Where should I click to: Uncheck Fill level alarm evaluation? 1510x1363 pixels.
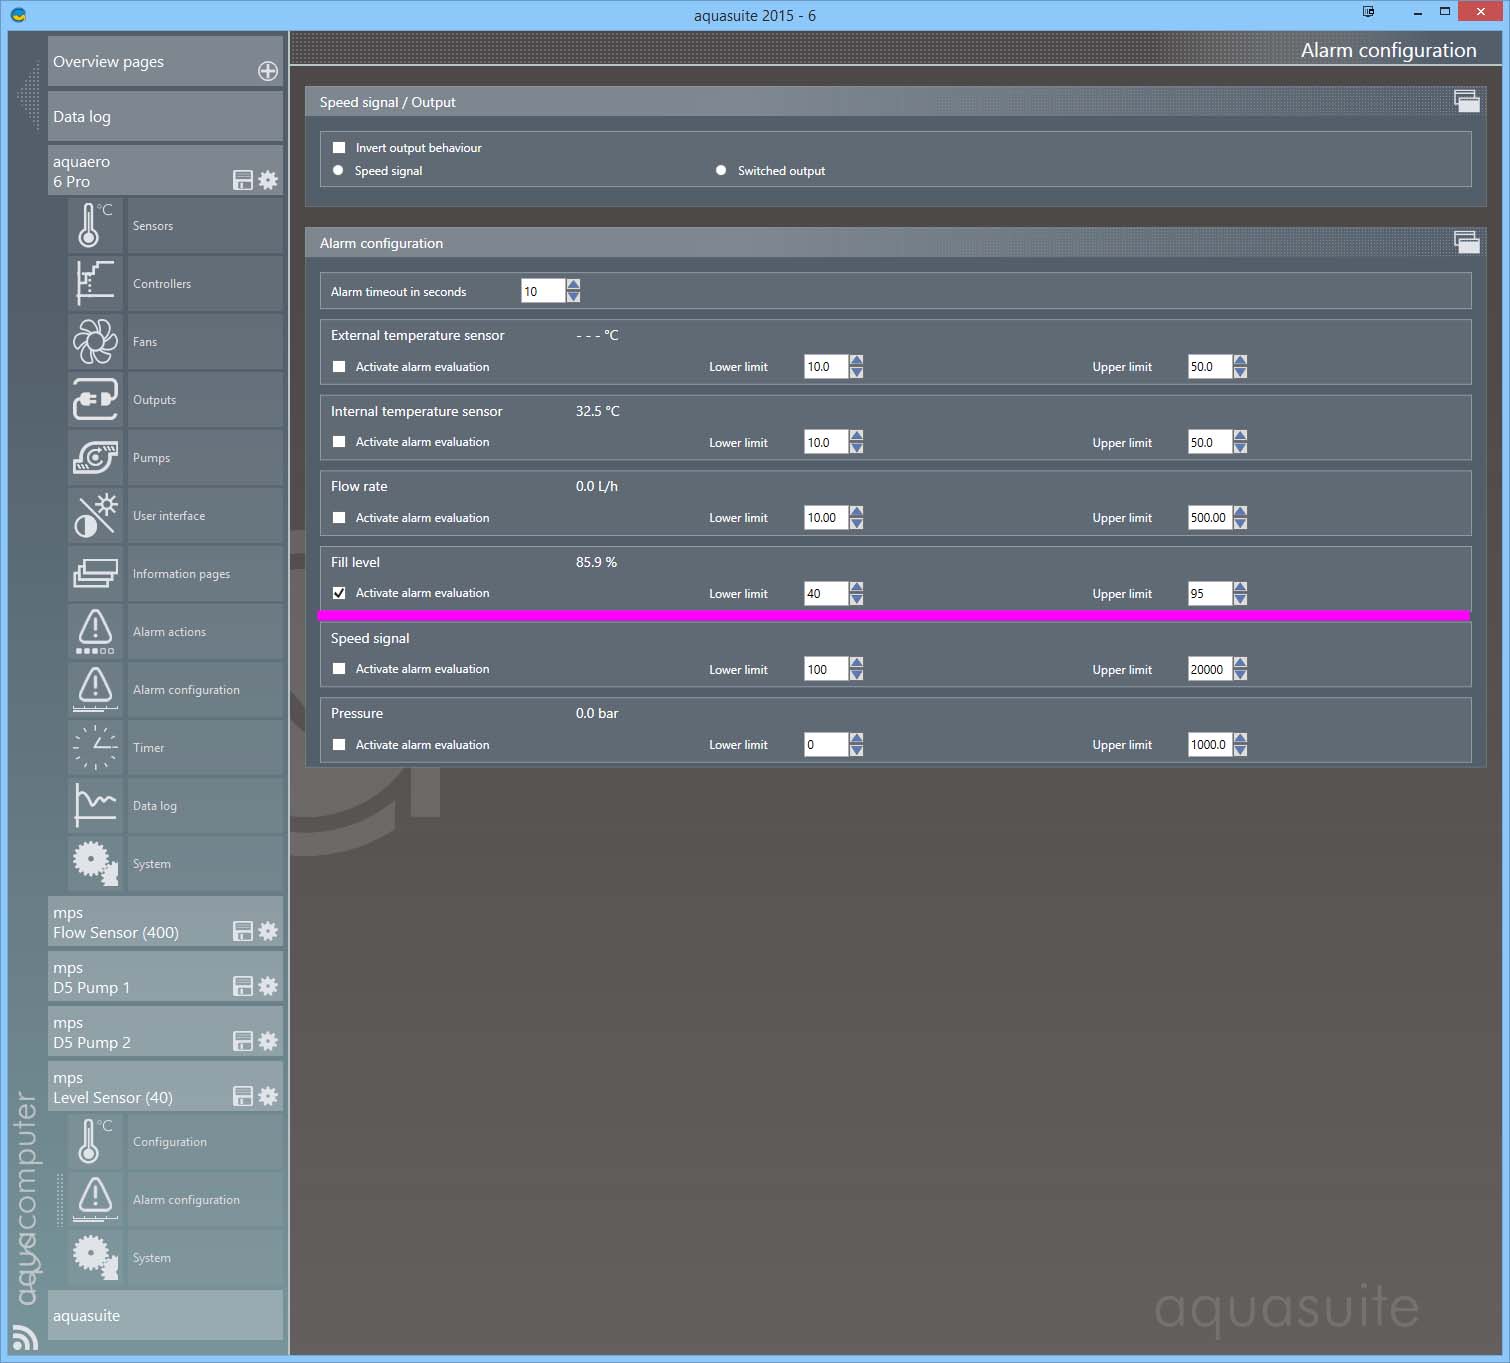coord(339,593)
